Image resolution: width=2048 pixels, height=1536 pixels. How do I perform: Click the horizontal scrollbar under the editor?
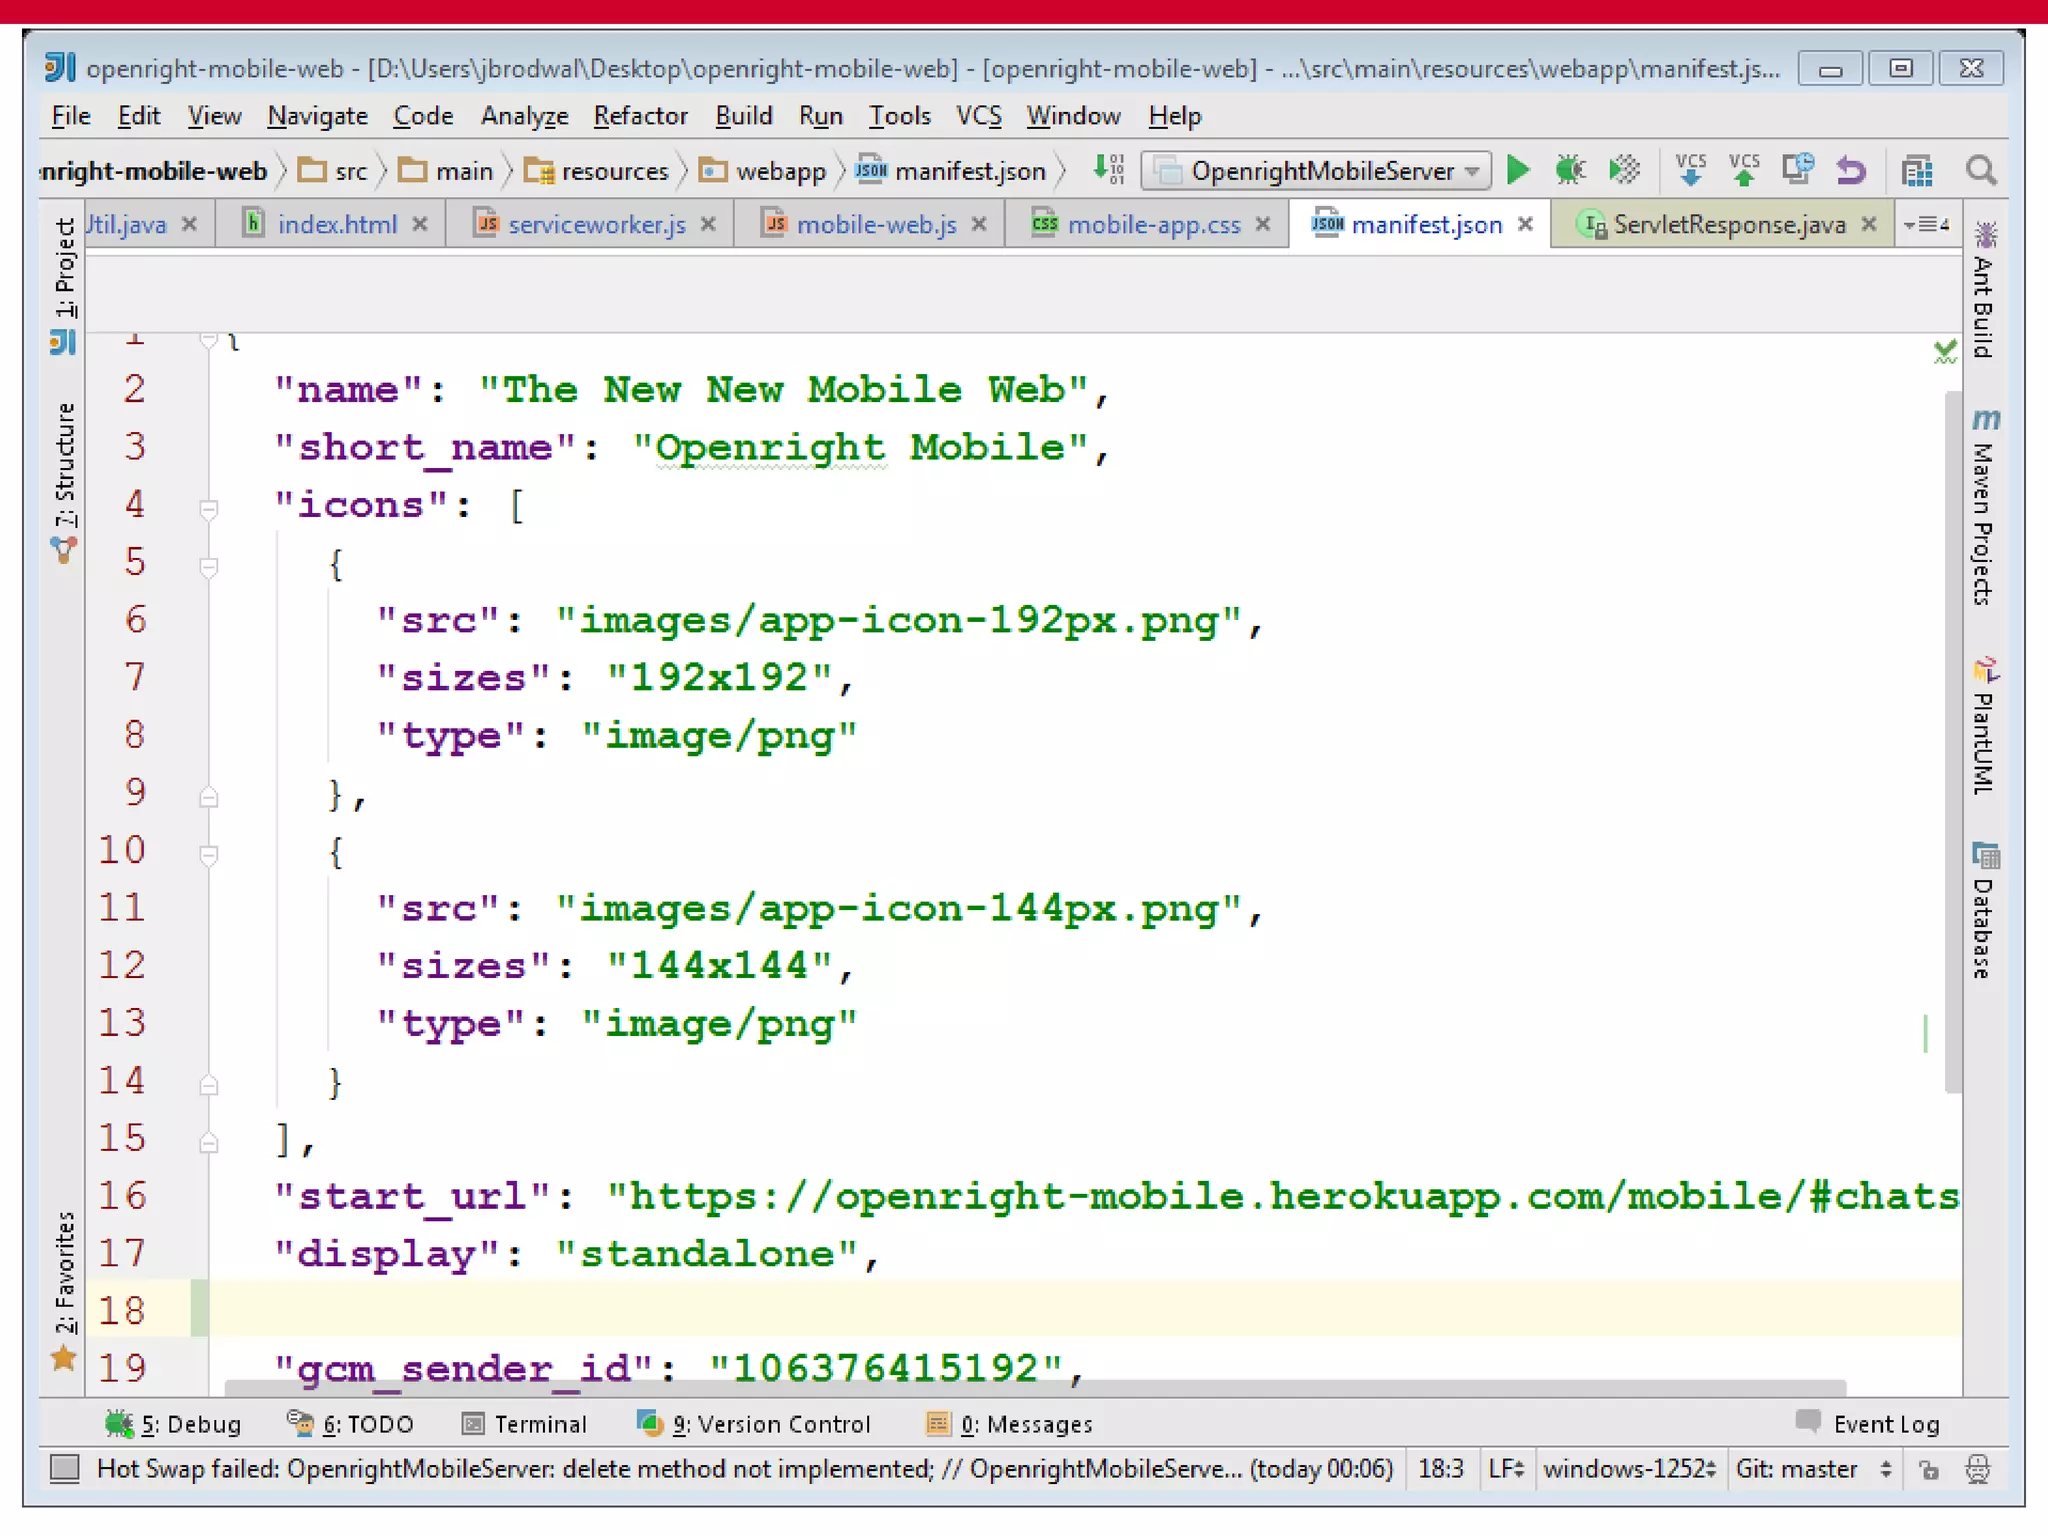pyautogui.click(x=1034, y=1388)
